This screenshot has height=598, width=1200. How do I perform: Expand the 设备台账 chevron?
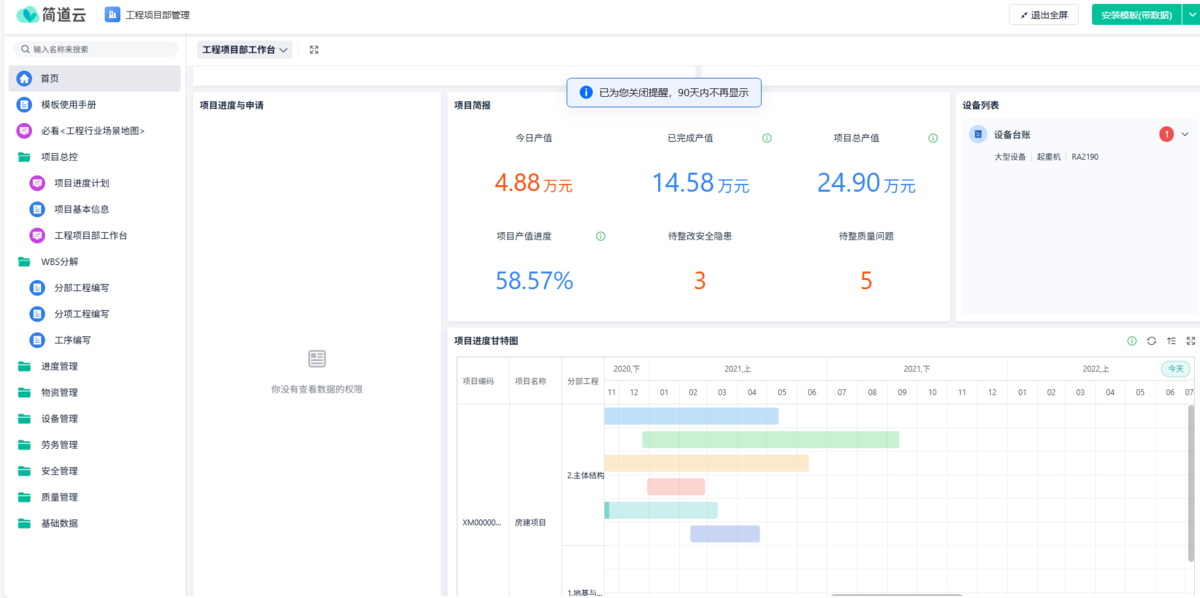pos(1185,134)
